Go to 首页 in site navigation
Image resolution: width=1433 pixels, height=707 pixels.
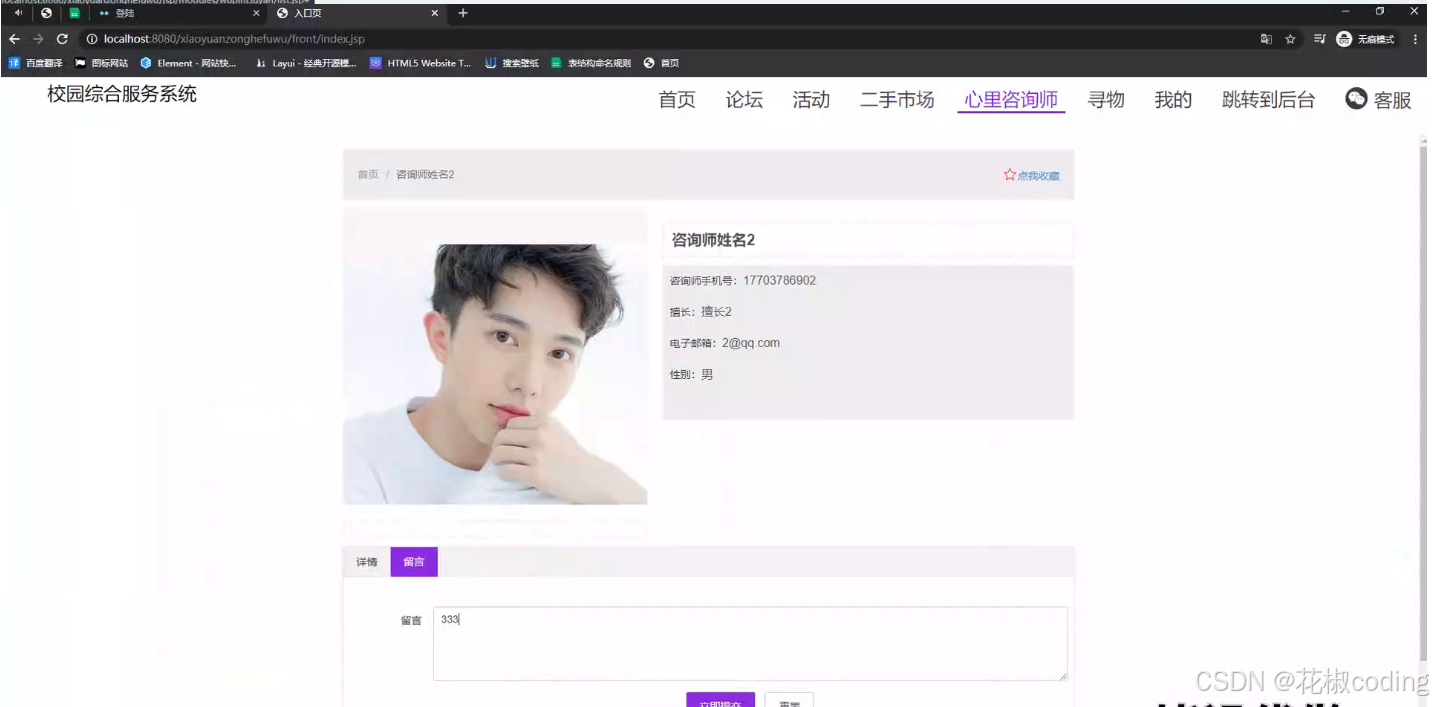tap(677, 100)
